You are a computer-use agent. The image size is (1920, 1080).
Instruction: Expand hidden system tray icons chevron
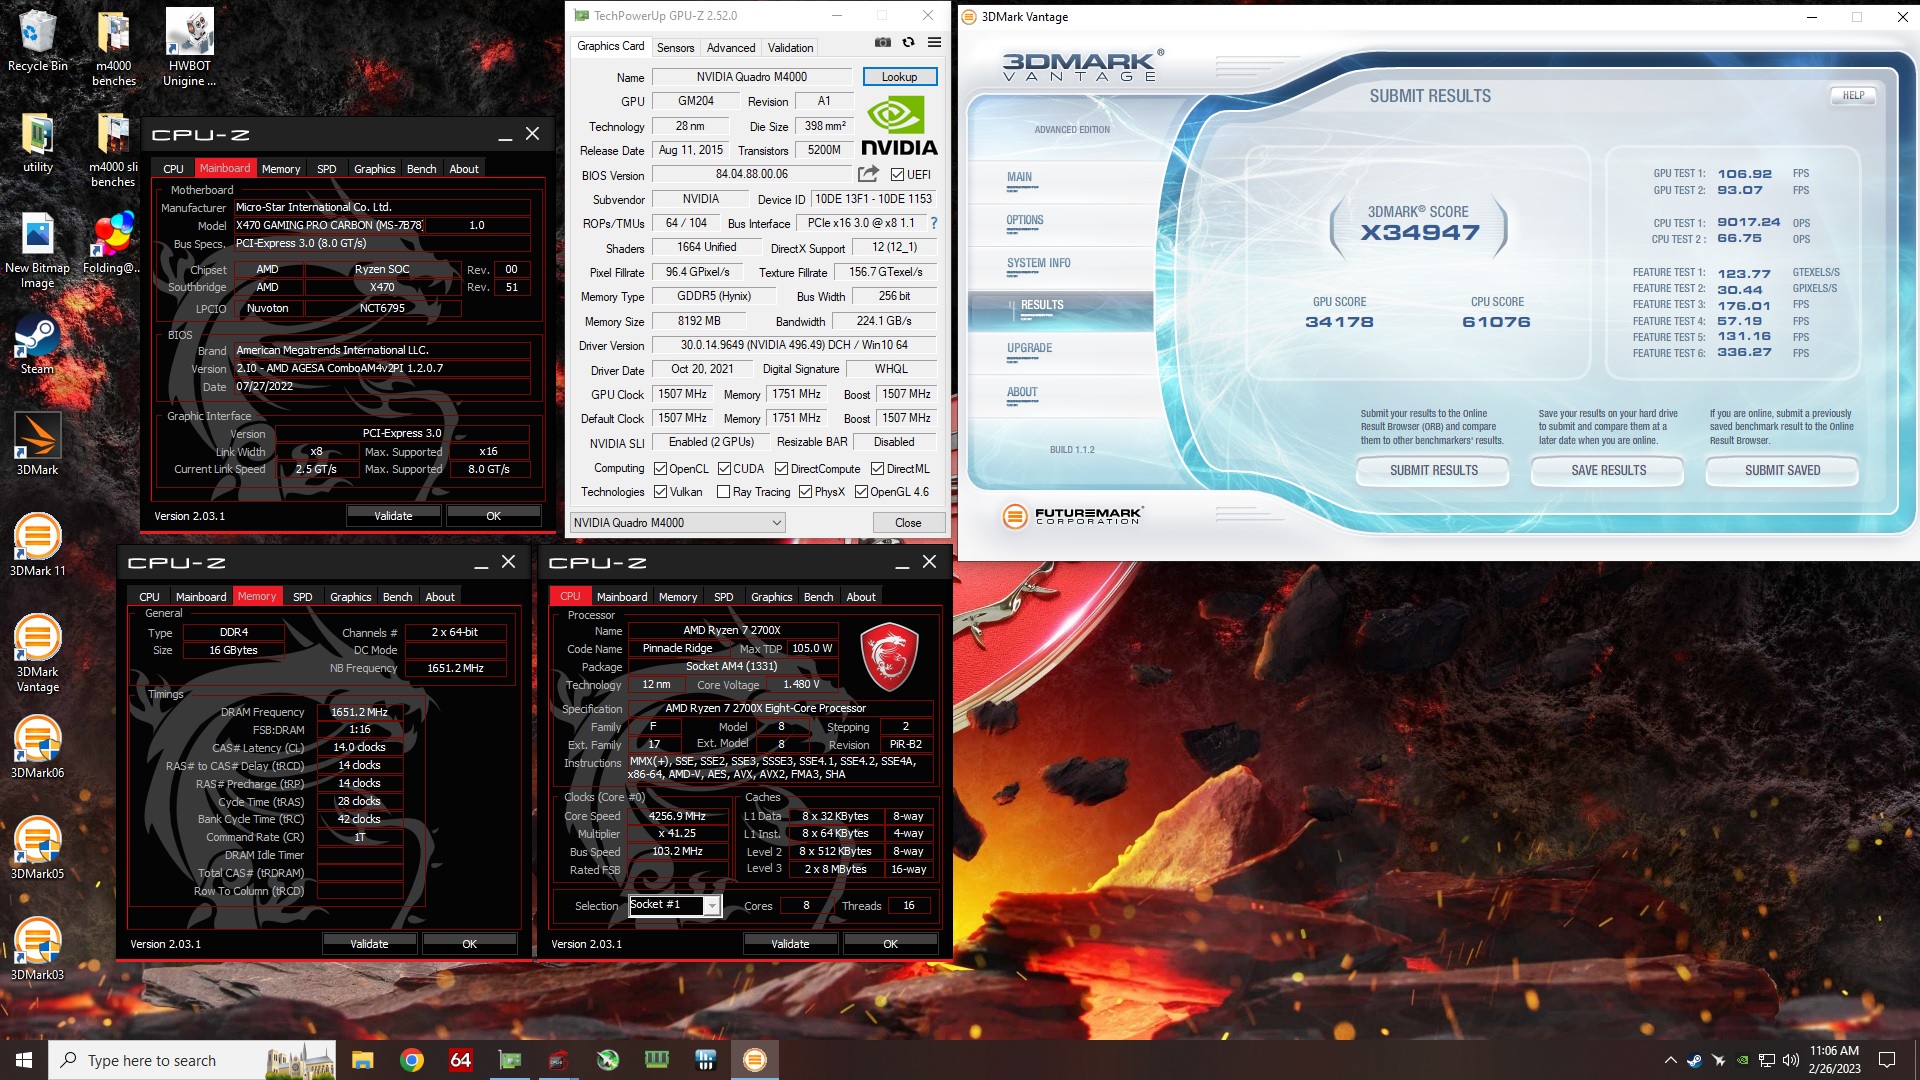click(x=1670, y=1060)
